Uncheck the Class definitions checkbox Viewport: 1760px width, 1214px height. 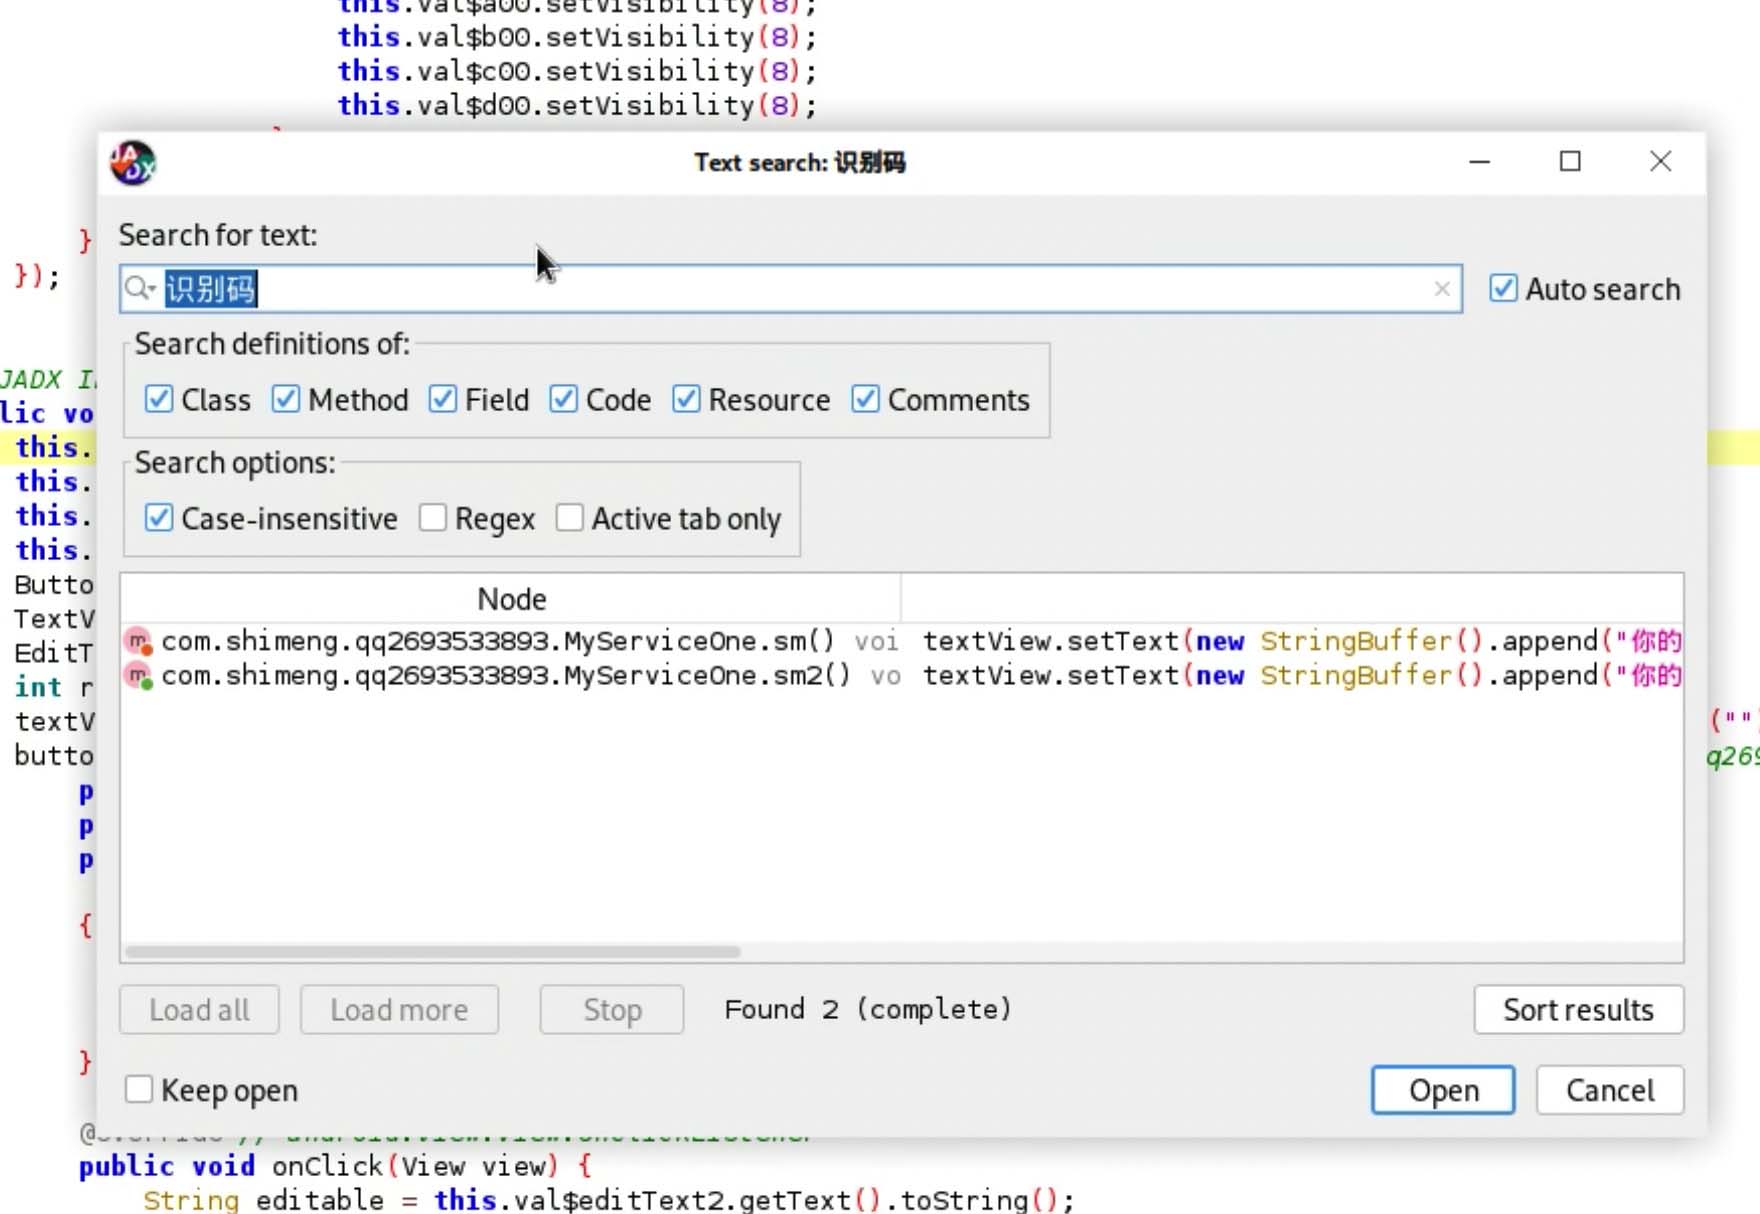[159, 400]
